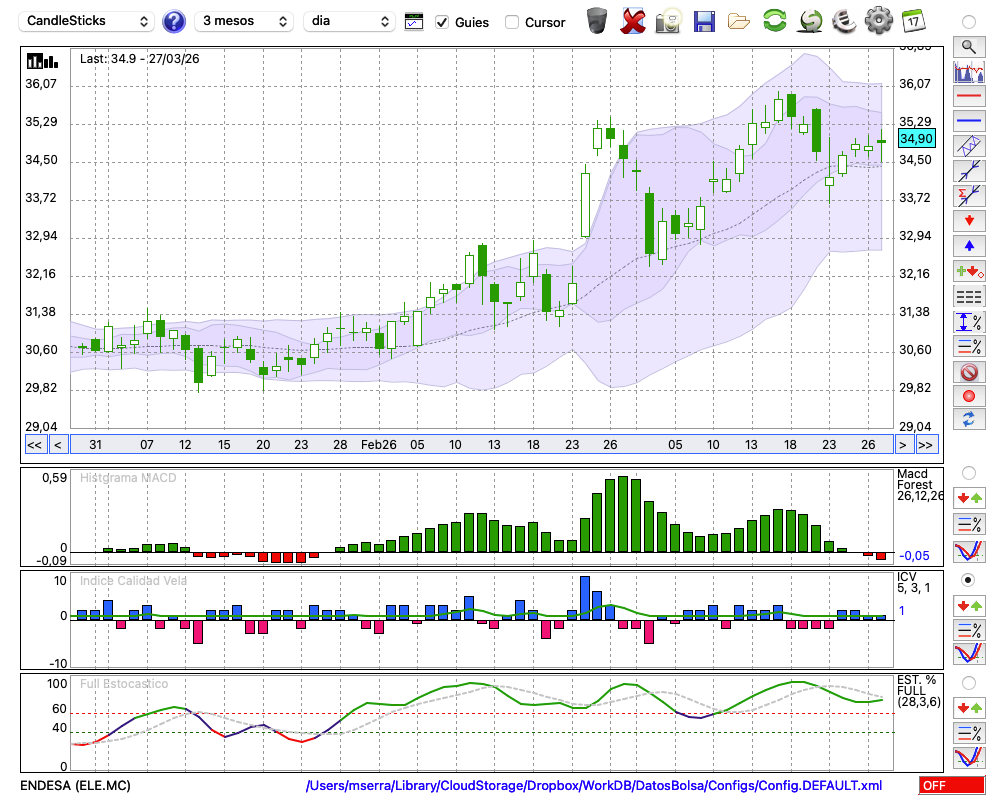Click the camera snapshot icon

(x=668, y=20)
